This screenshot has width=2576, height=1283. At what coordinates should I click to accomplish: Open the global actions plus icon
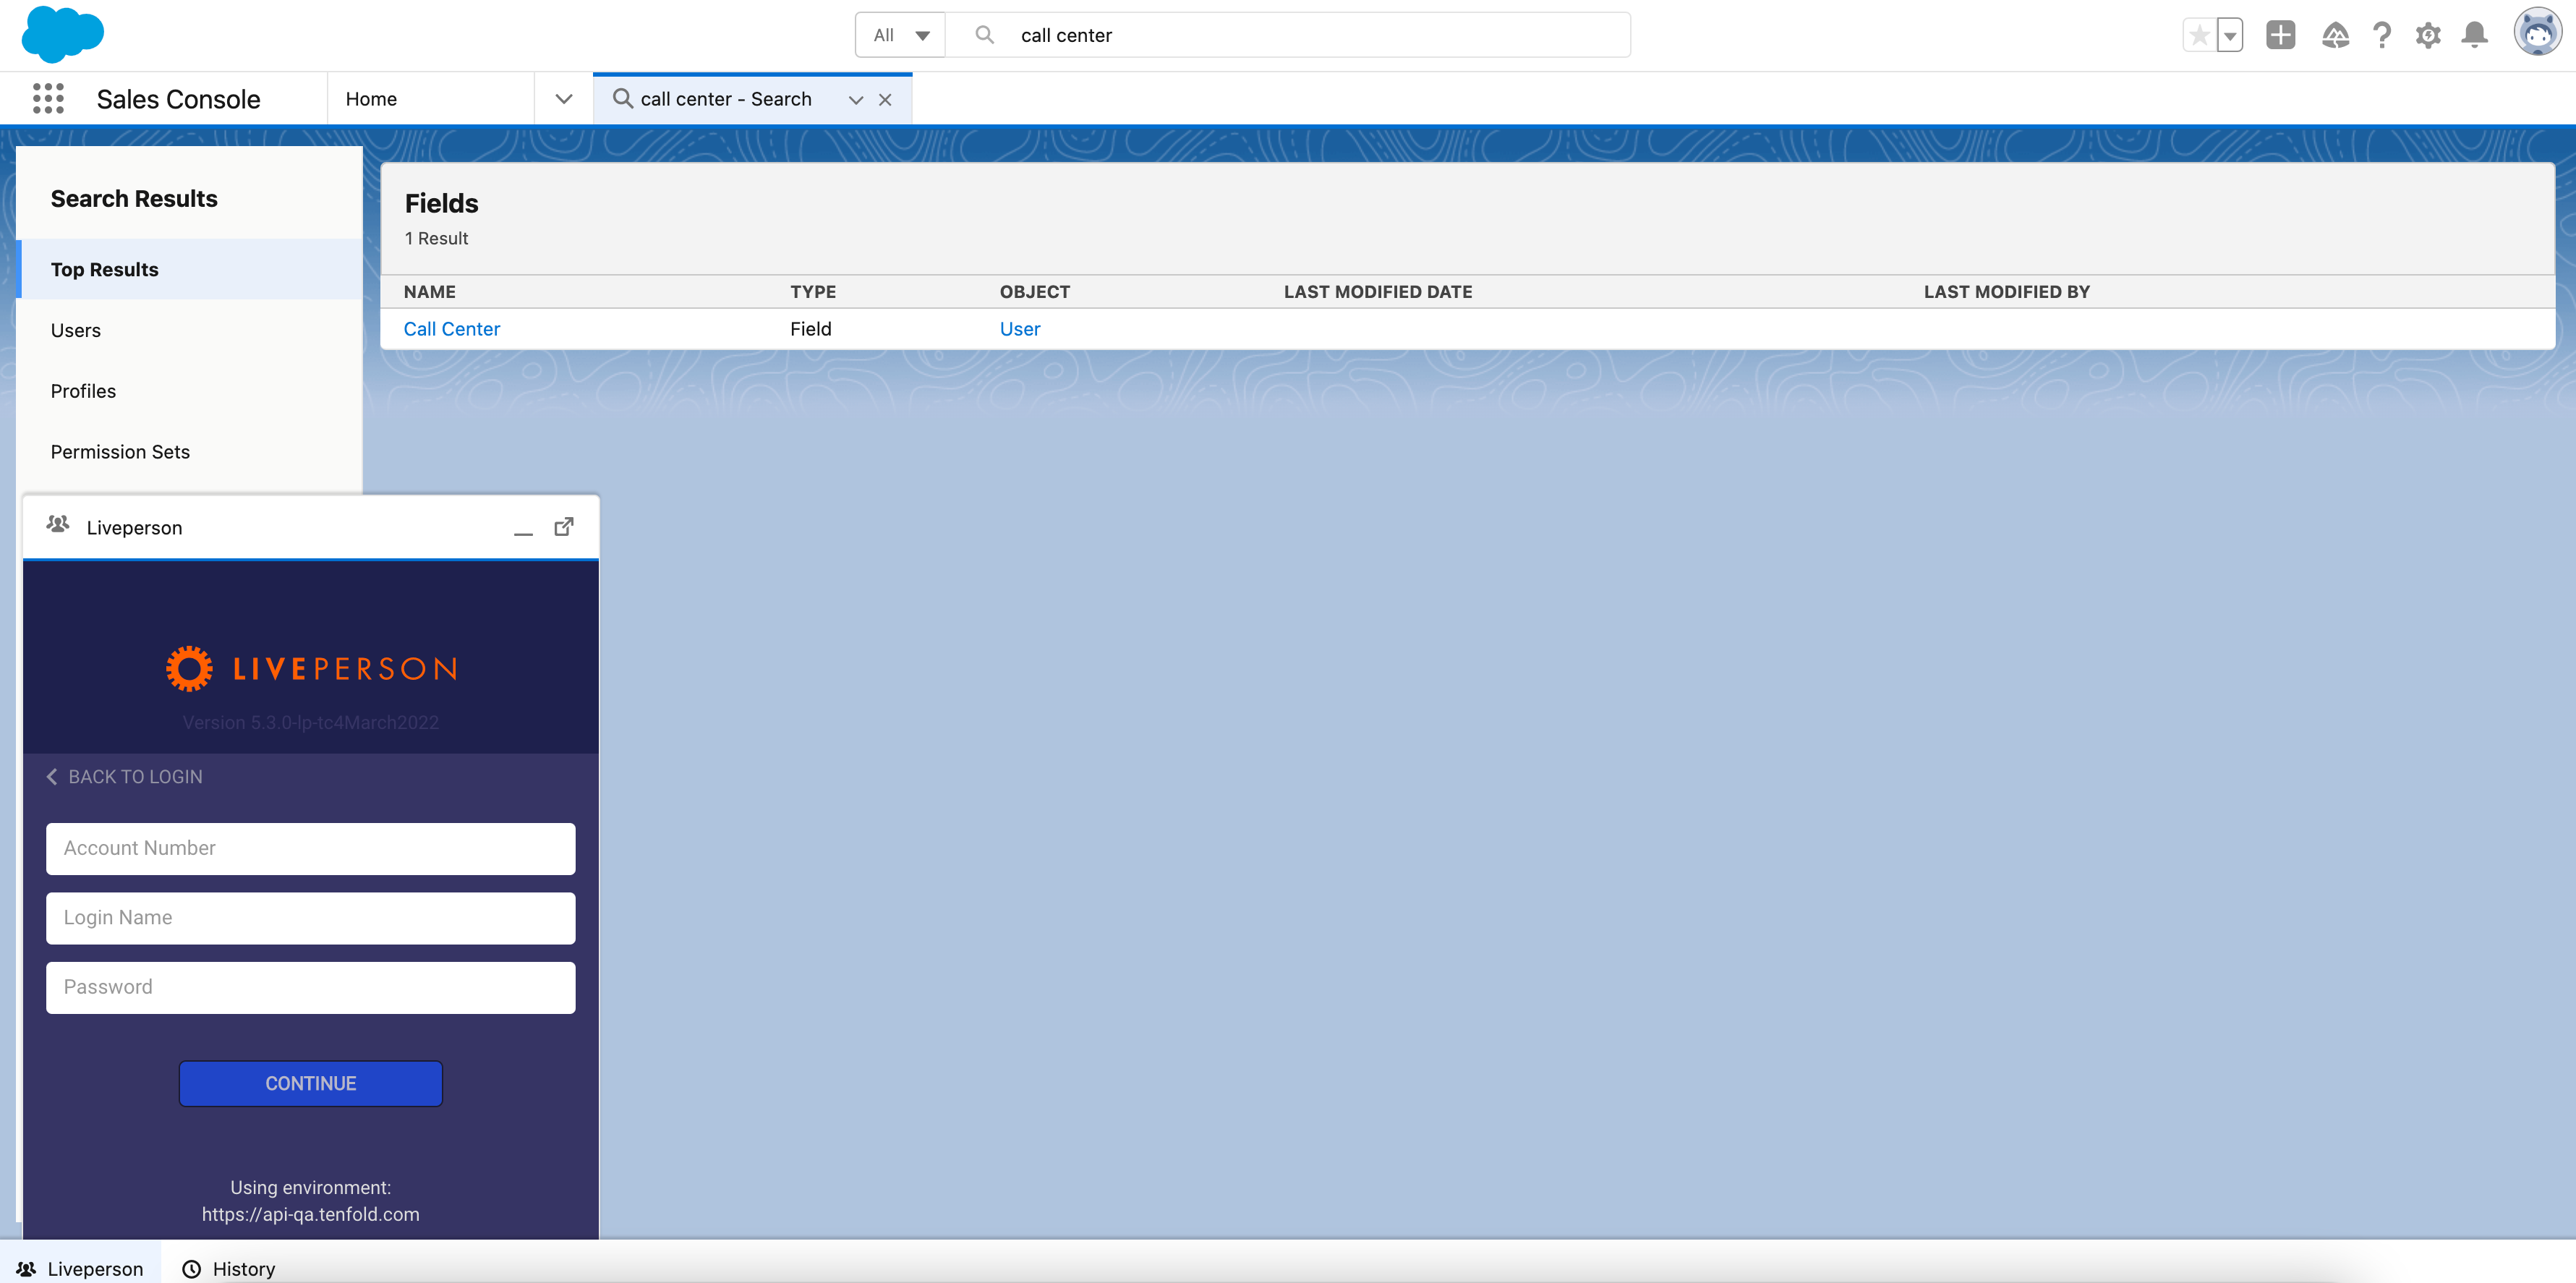pyautogui.click(x=2280, y=35)
